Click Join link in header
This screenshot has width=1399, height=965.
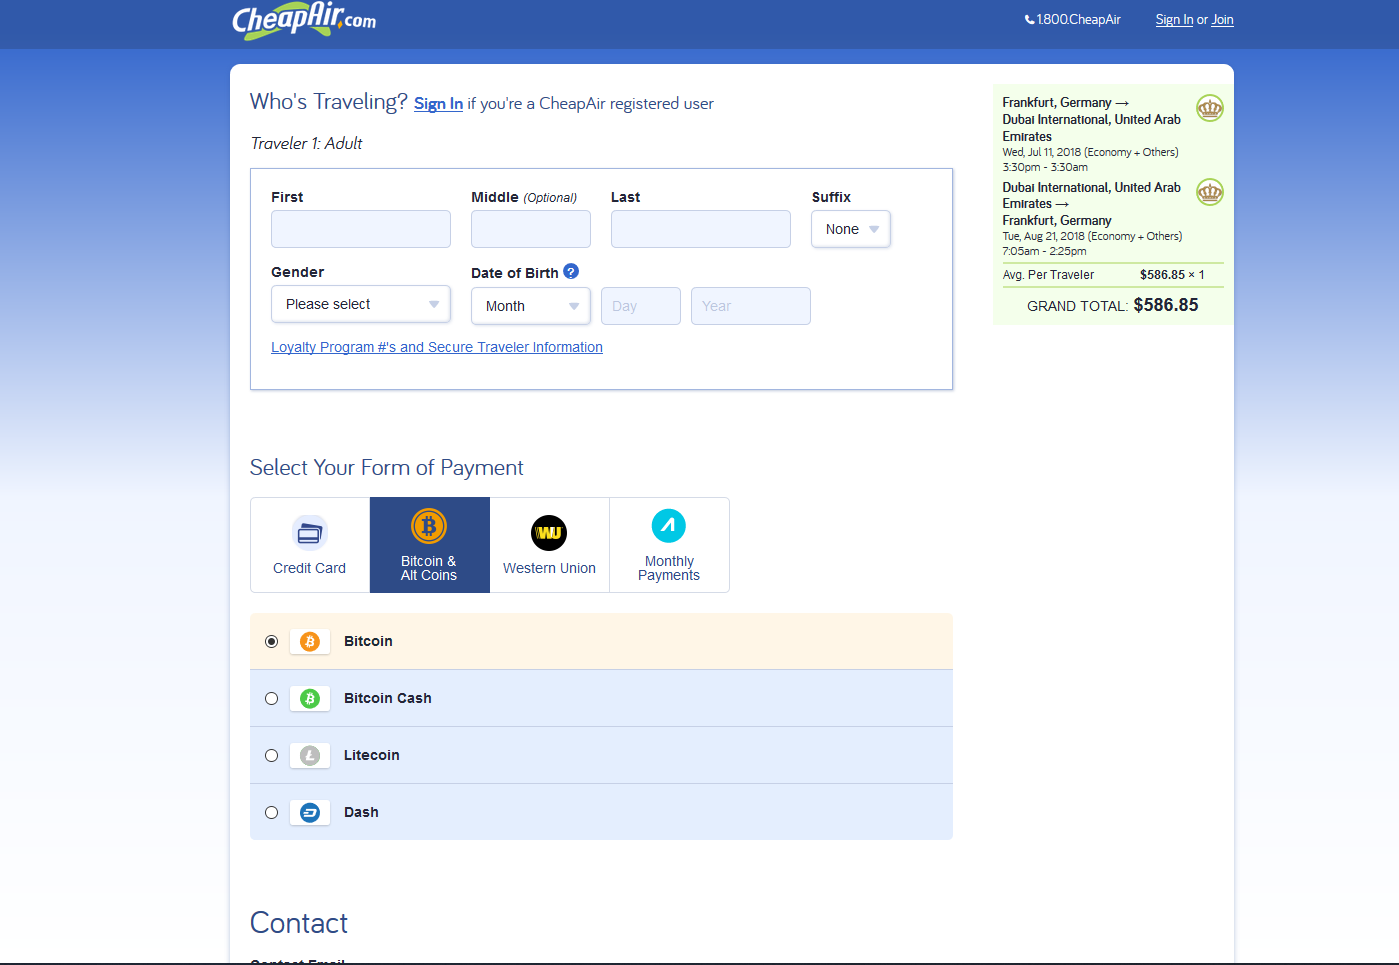(x=1222, y=20)
